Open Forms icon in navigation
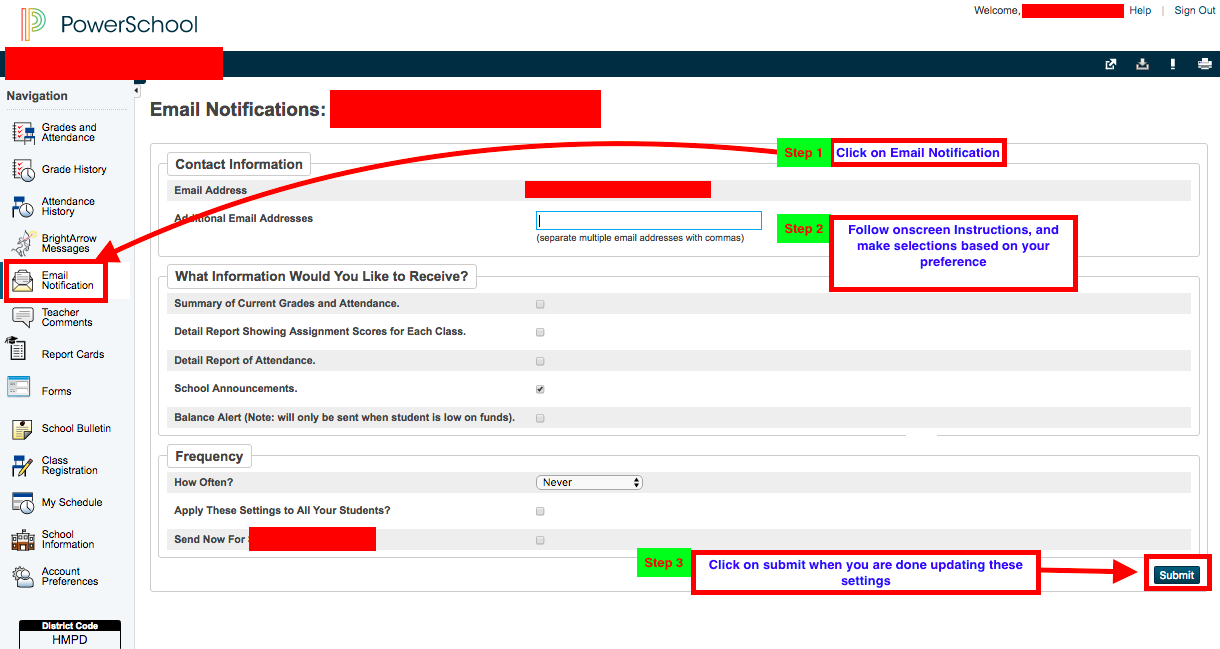Image resolution: width=1220 pixels, height=649 pixels. point(19,387)
